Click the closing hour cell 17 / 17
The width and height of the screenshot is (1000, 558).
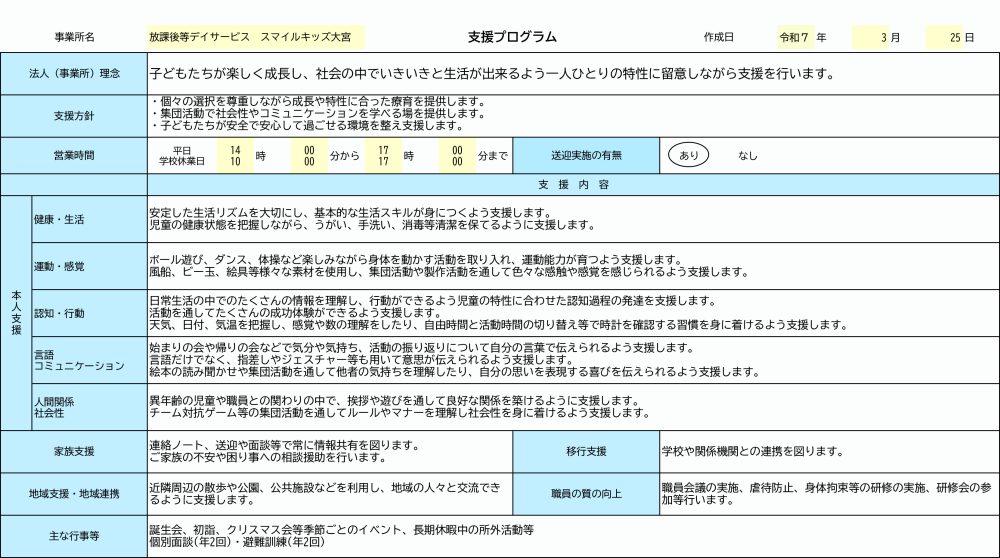[383, 156]
